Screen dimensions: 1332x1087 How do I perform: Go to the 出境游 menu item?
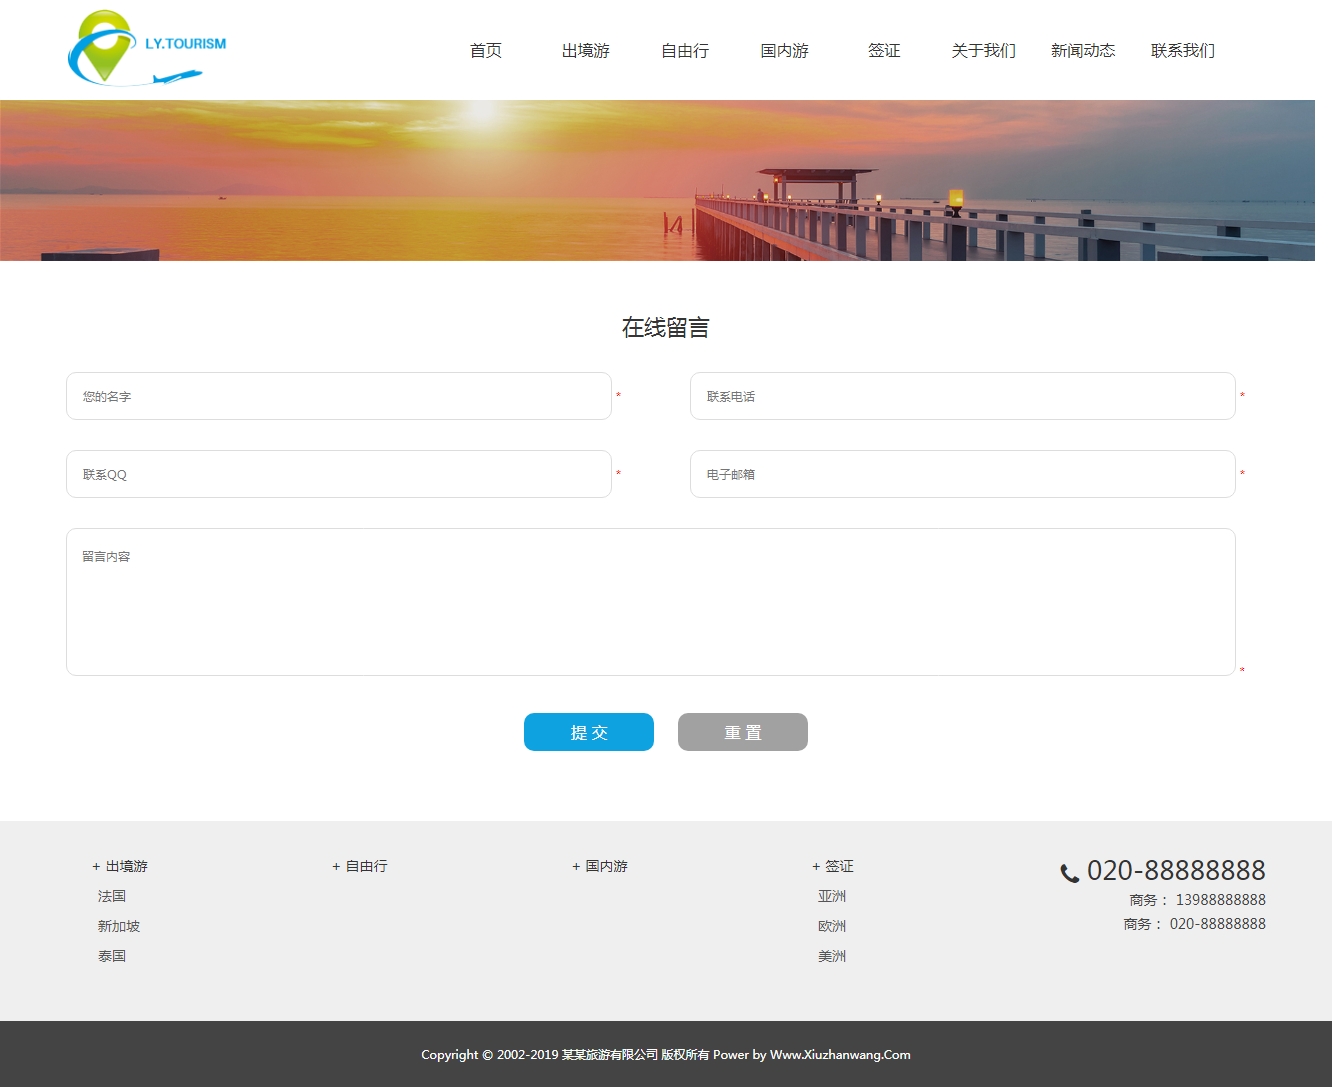[x=585, y=51]
